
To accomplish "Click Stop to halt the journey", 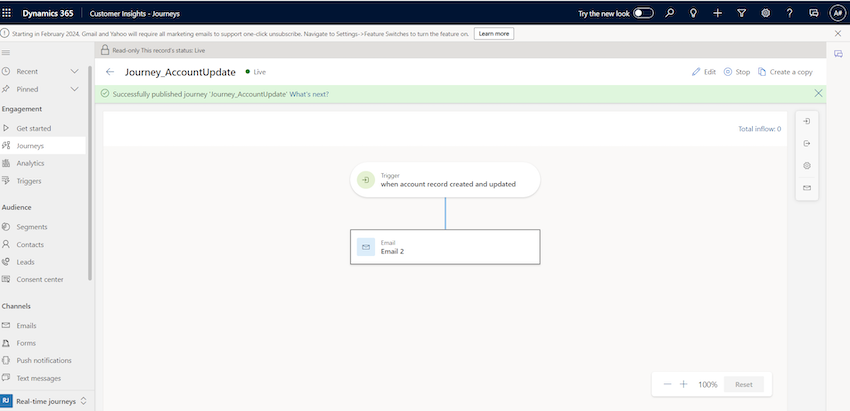I will [737, 72].
